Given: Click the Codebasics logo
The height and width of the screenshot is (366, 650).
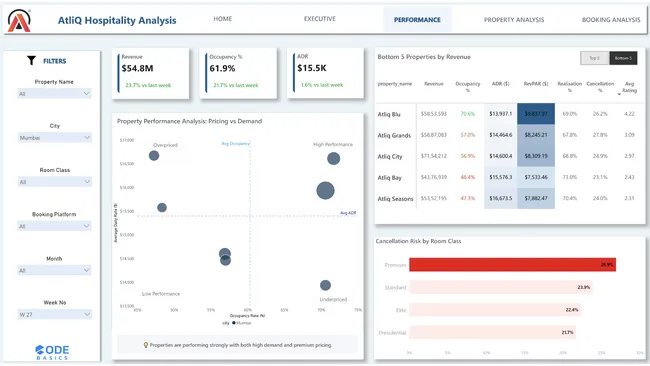Looking at the screenshot, I should click(52, 352).
